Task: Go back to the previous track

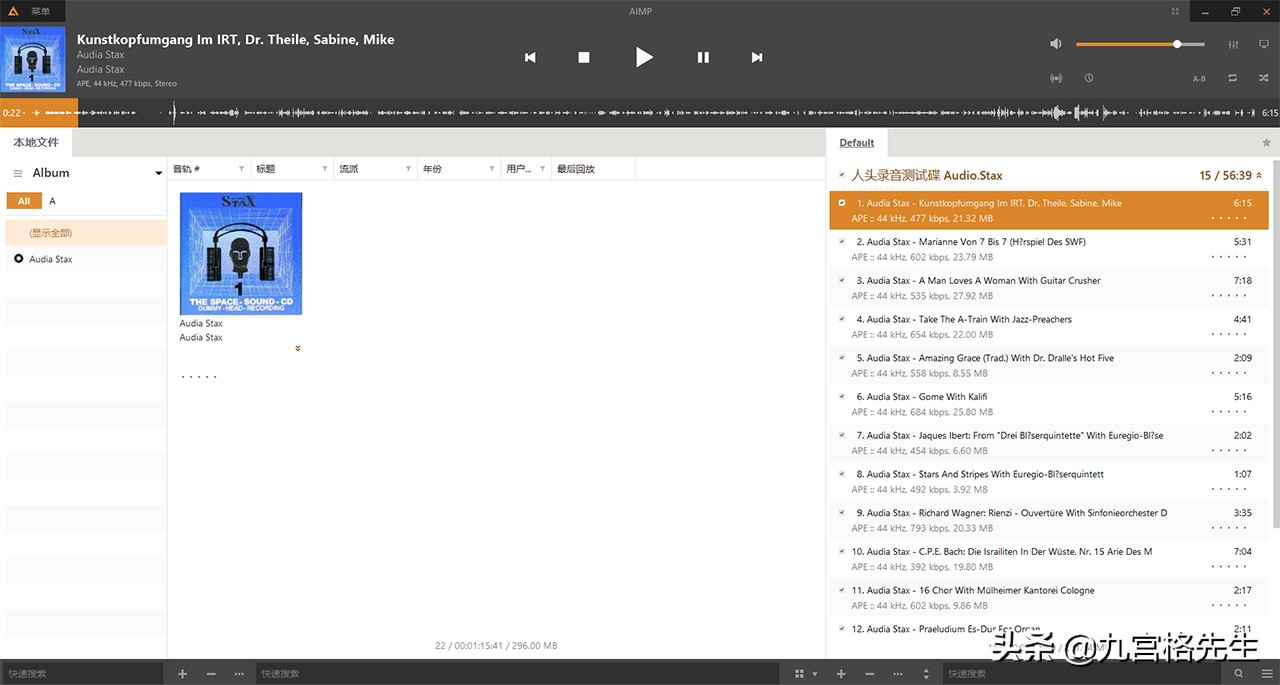Action: 530,58
